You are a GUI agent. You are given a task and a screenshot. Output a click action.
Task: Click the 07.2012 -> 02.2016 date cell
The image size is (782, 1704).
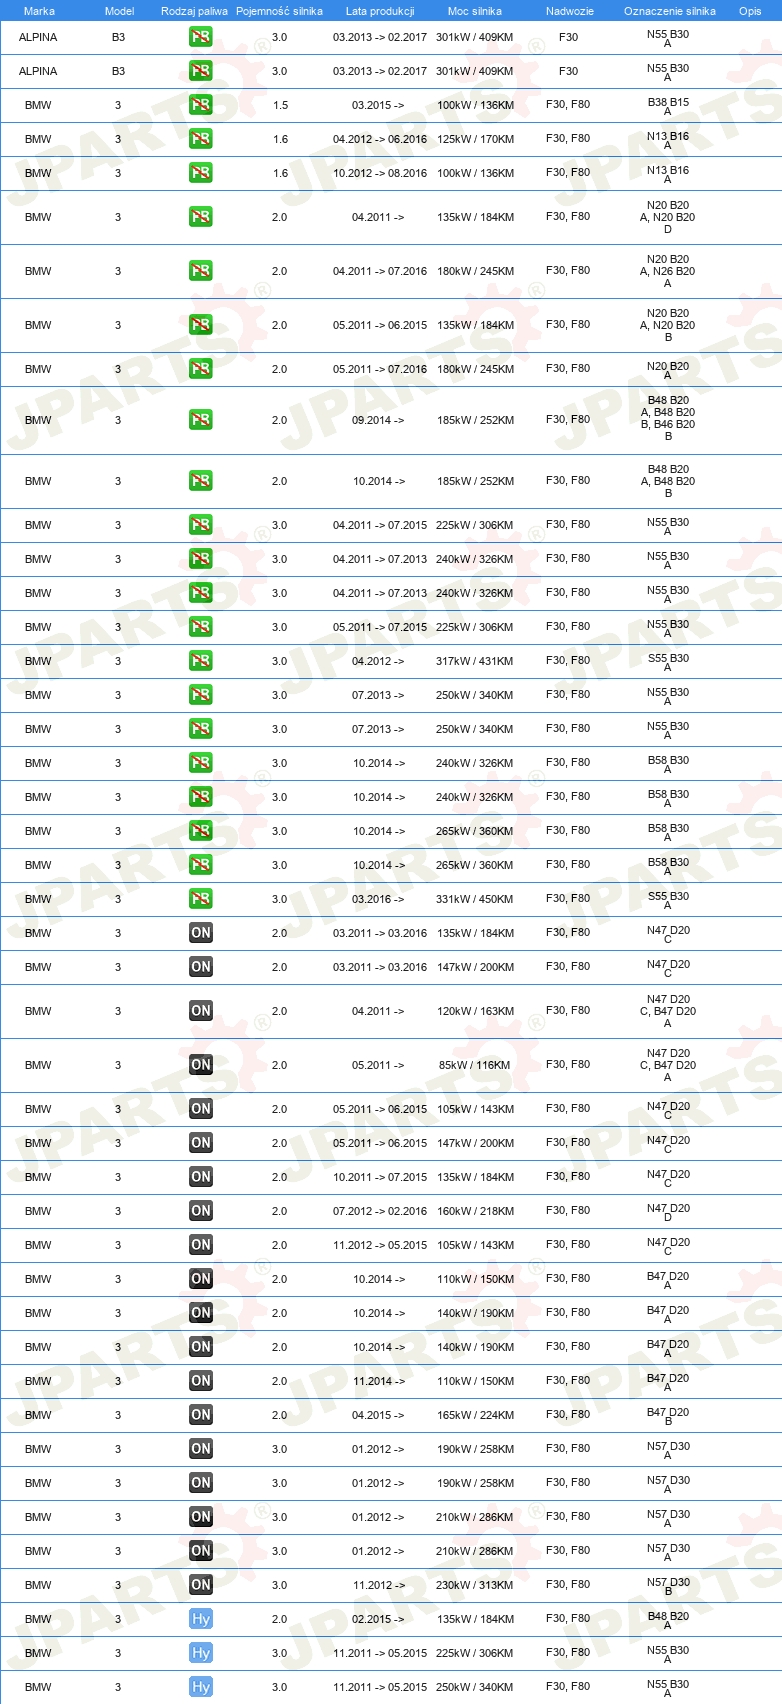click(380, 1211)
